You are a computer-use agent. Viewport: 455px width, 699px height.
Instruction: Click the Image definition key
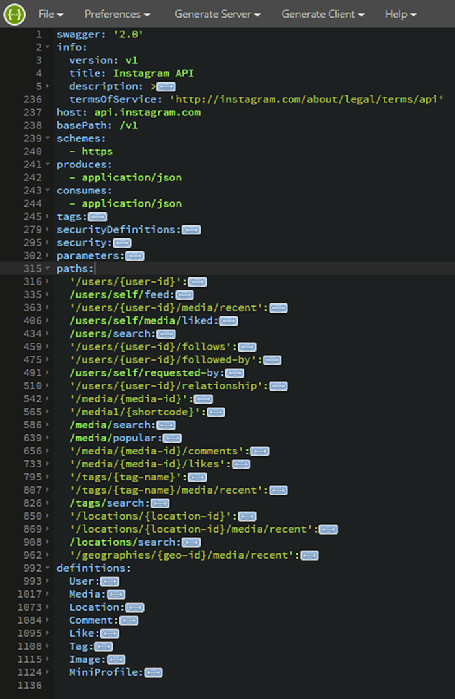coord(87,659)
